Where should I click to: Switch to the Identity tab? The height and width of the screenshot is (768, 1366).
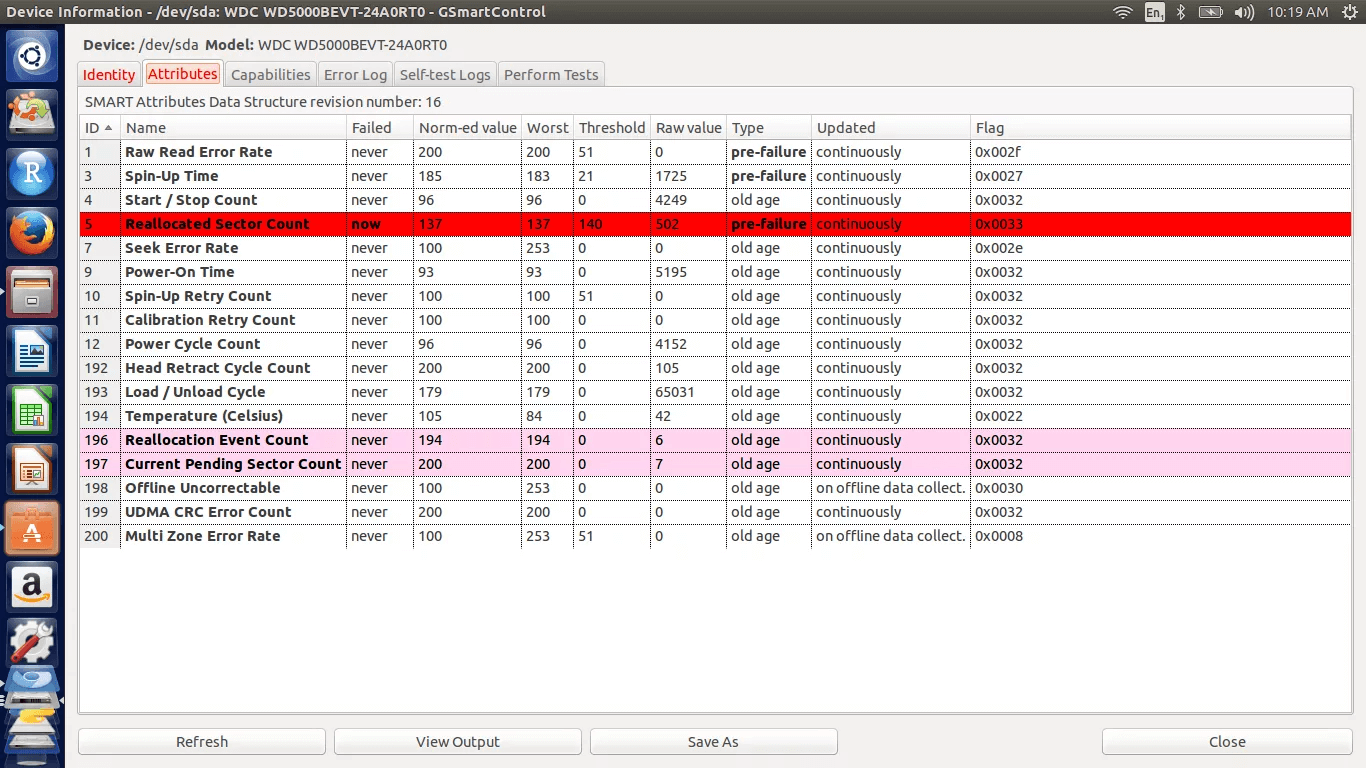pos(109,75)
